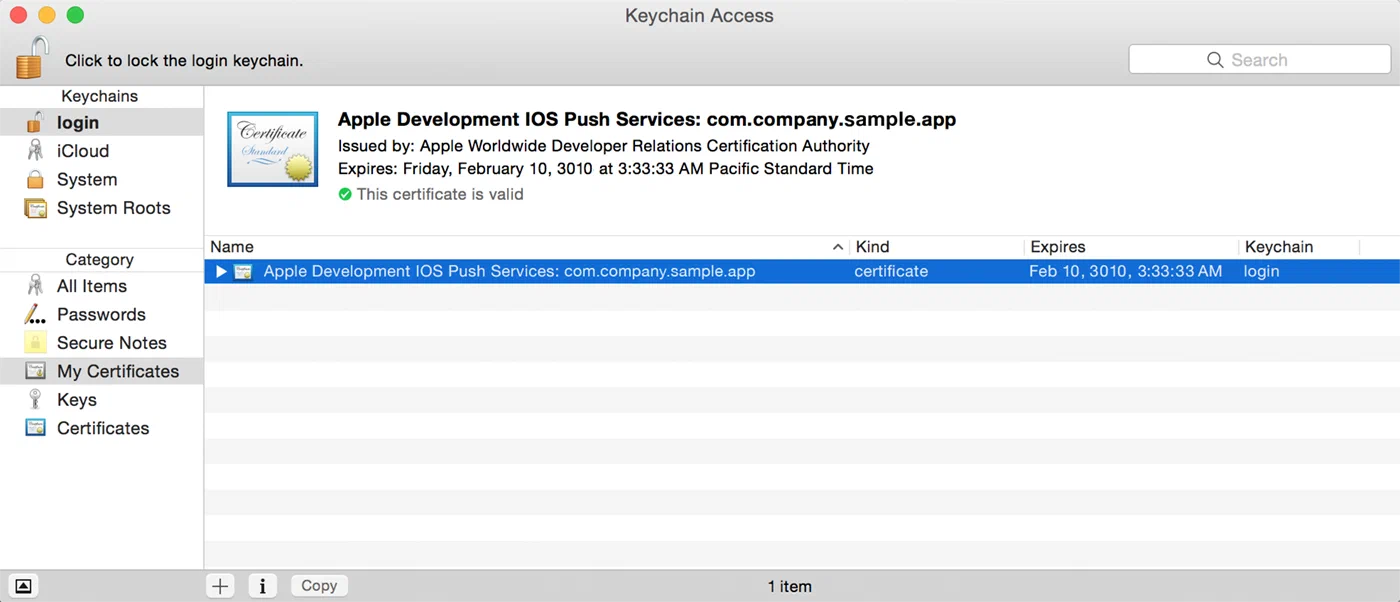The height and width of the screenshot is (602, 1400).
Task: Select the iCloud keychain
Action: [x=82, y=151]
